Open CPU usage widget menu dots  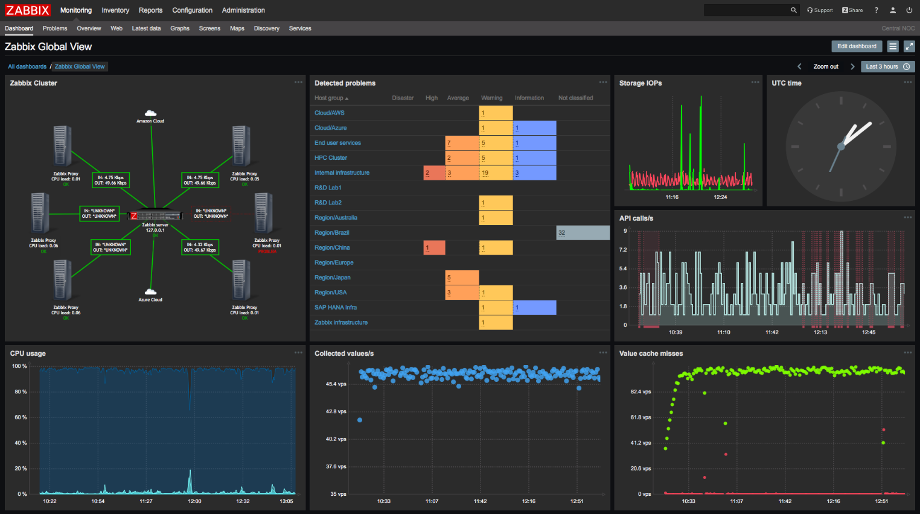point(298,353)
